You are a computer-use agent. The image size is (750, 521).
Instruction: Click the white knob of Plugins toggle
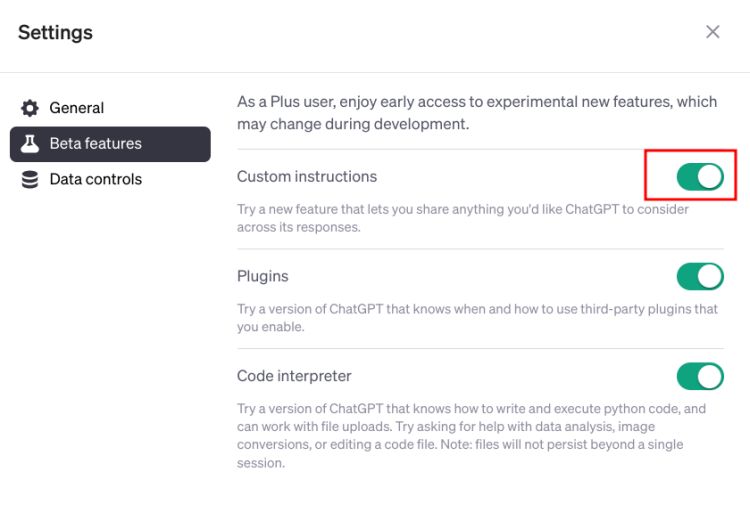[709, 276]
